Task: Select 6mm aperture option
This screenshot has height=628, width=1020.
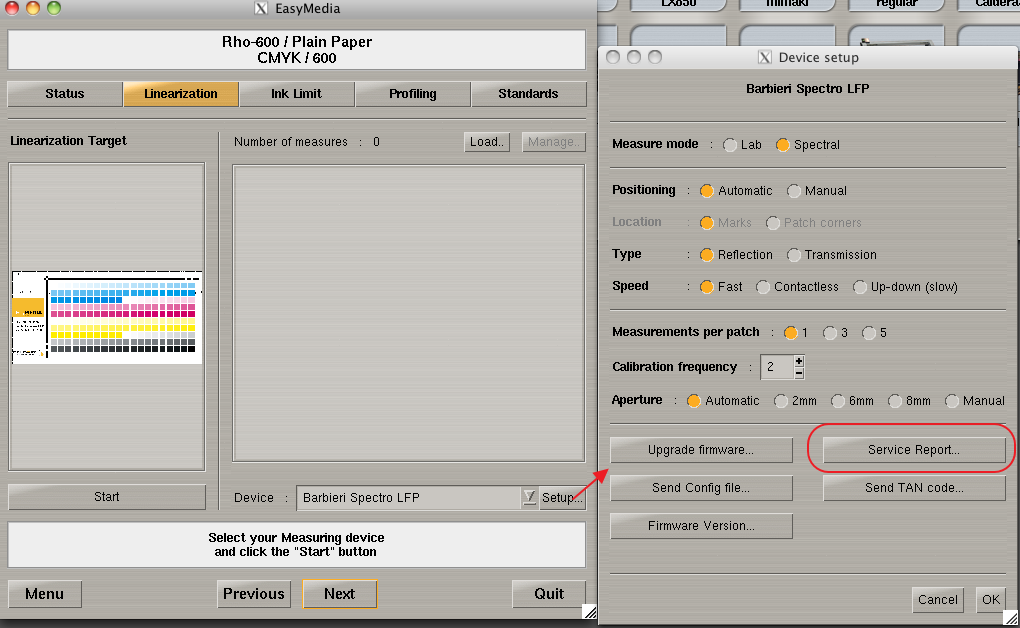Action: (x=838, y=401)
